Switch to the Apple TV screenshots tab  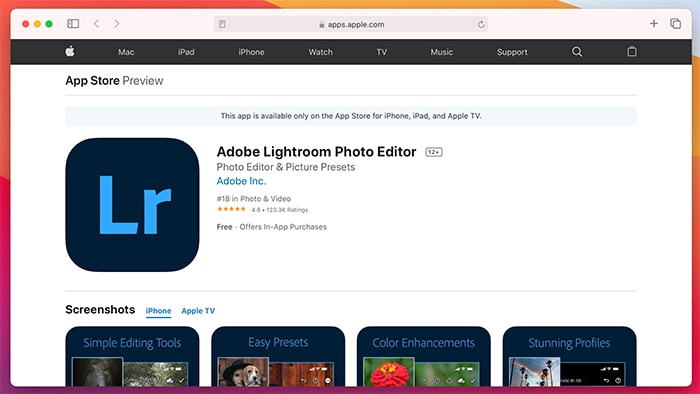[x=198, y=311]
